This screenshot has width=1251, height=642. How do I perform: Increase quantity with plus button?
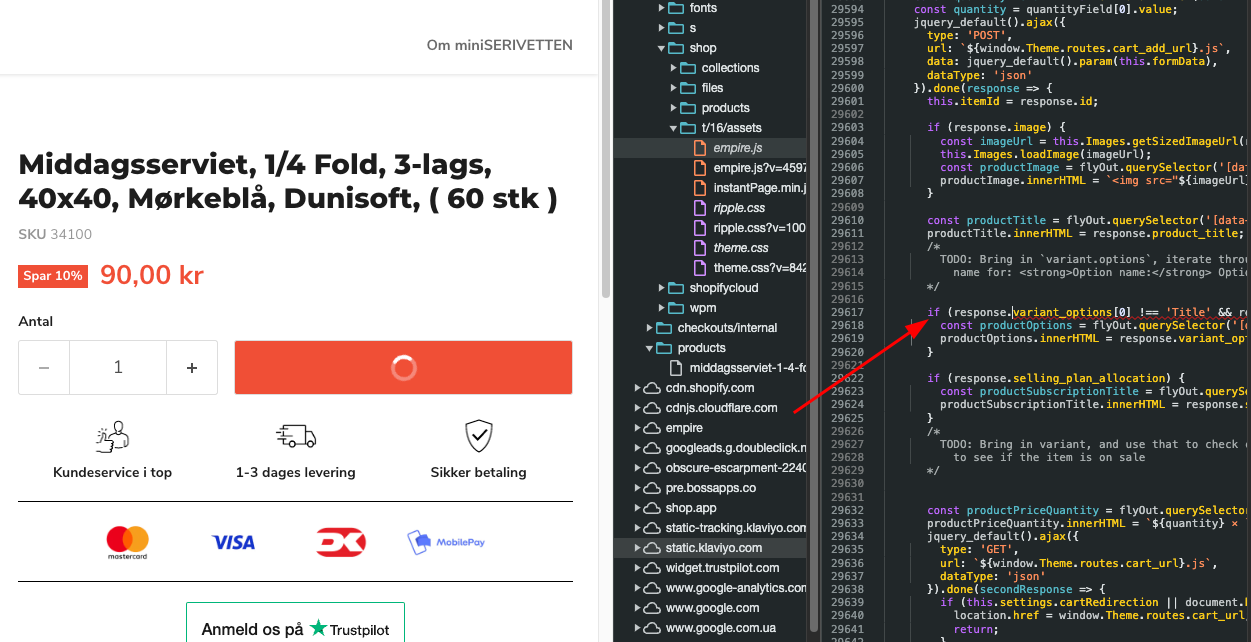pyautogui.click(x=192, y=368)
